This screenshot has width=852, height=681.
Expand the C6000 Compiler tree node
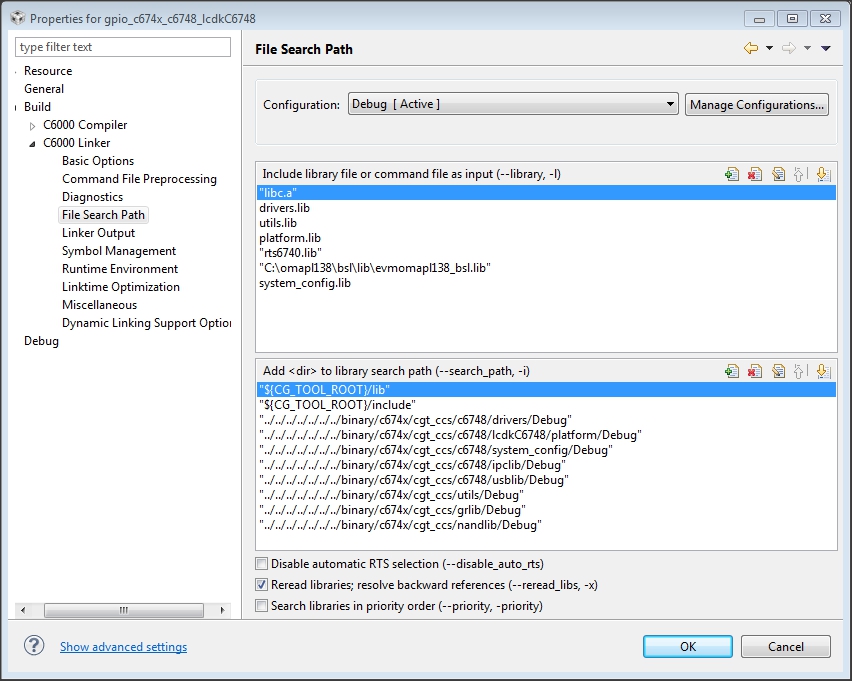pyautogui.click(x=32, y=126)
